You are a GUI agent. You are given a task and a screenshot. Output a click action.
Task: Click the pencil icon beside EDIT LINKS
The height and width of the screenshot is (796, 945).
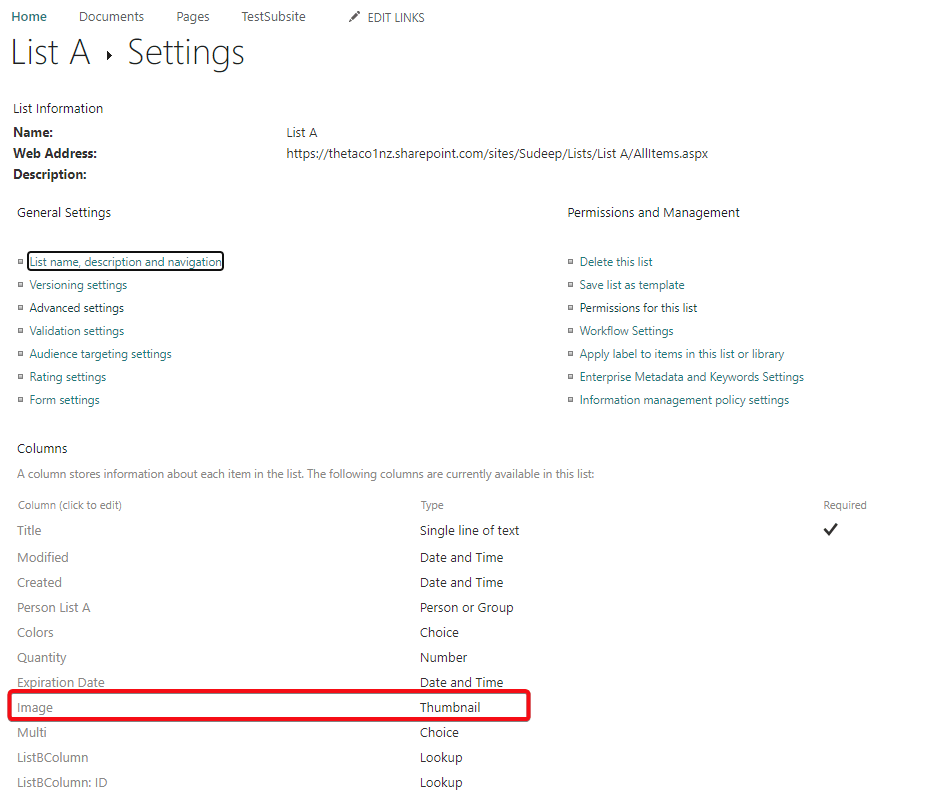pos(354,17)
